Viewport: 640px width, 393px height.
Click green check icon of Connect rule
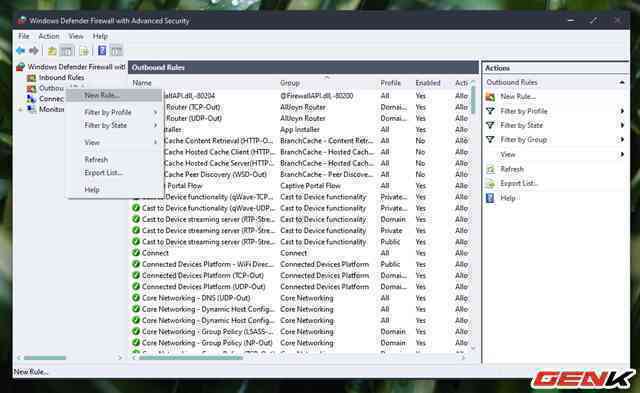tap(136, 253)
